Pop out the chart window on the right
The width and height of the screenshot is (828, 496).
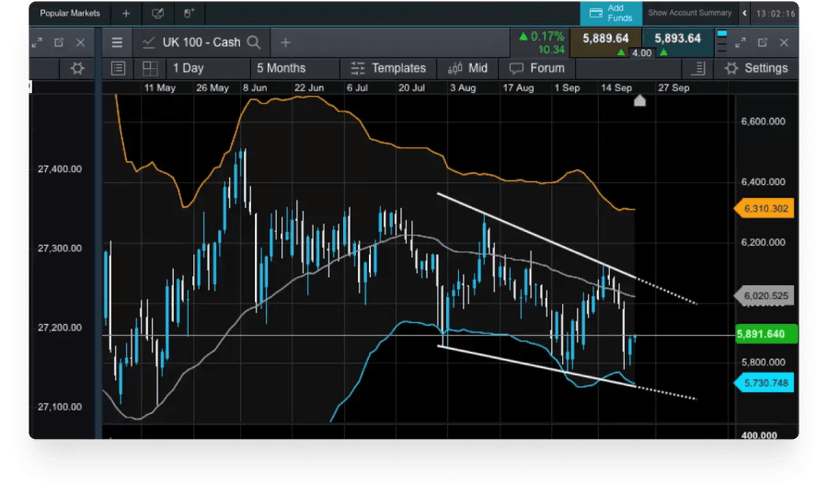coord(760,42)
